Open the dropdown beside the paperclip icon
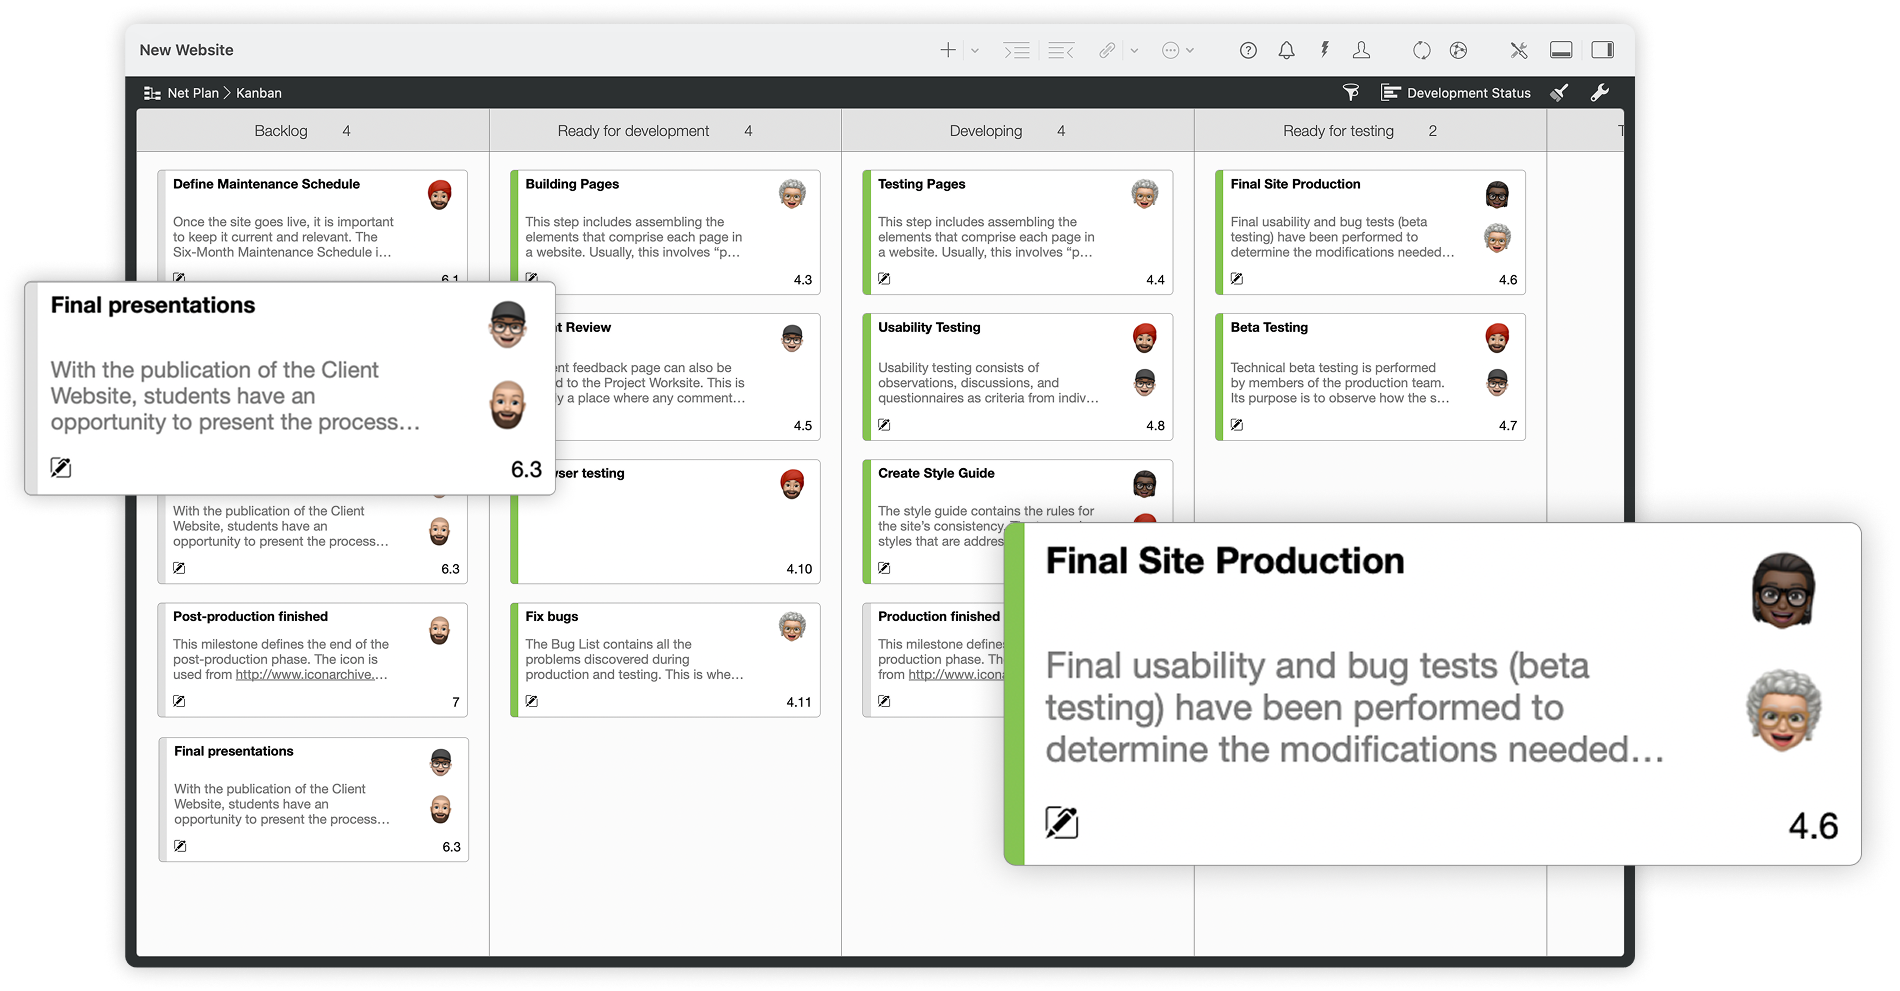 pos(1133,49)
